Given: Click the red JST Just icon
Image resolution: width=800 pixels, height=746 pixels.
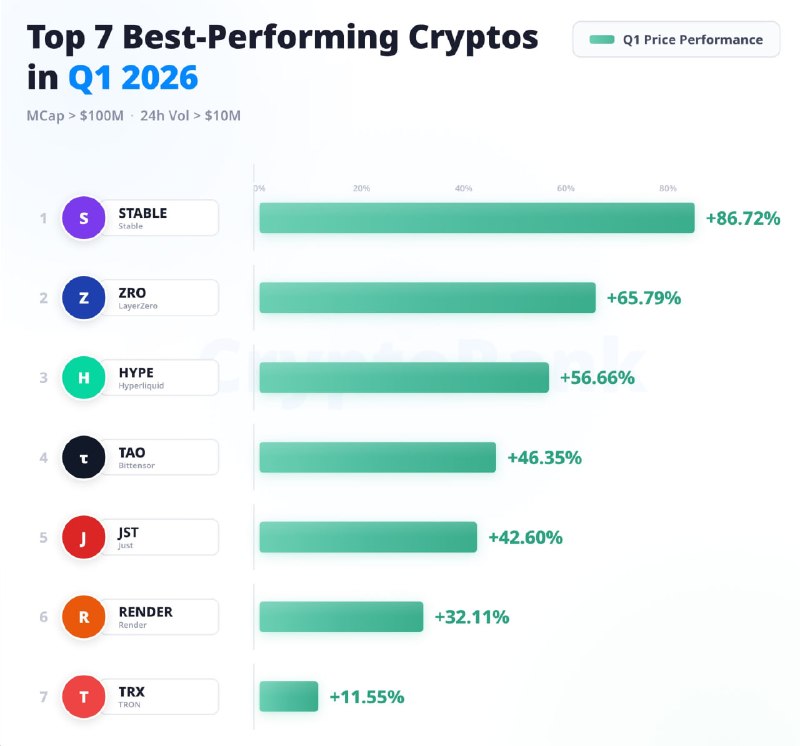Looking at the screenshot, I should tap(84, 537).
